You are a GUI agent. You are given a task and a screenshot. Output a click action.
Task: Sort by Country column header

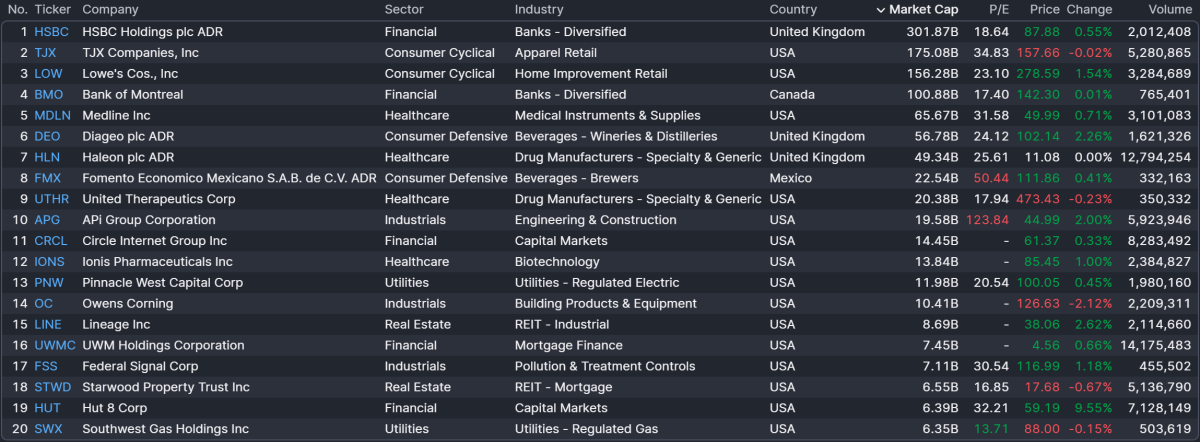pos(793,10)
